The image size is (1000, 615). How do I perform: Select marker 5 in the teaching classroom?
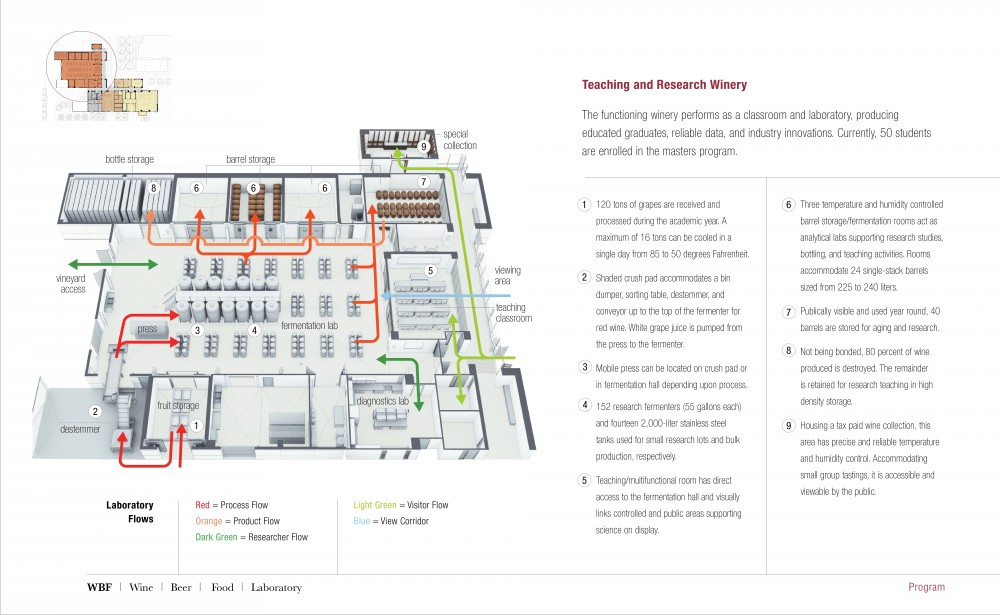click(x=430, y=270)
